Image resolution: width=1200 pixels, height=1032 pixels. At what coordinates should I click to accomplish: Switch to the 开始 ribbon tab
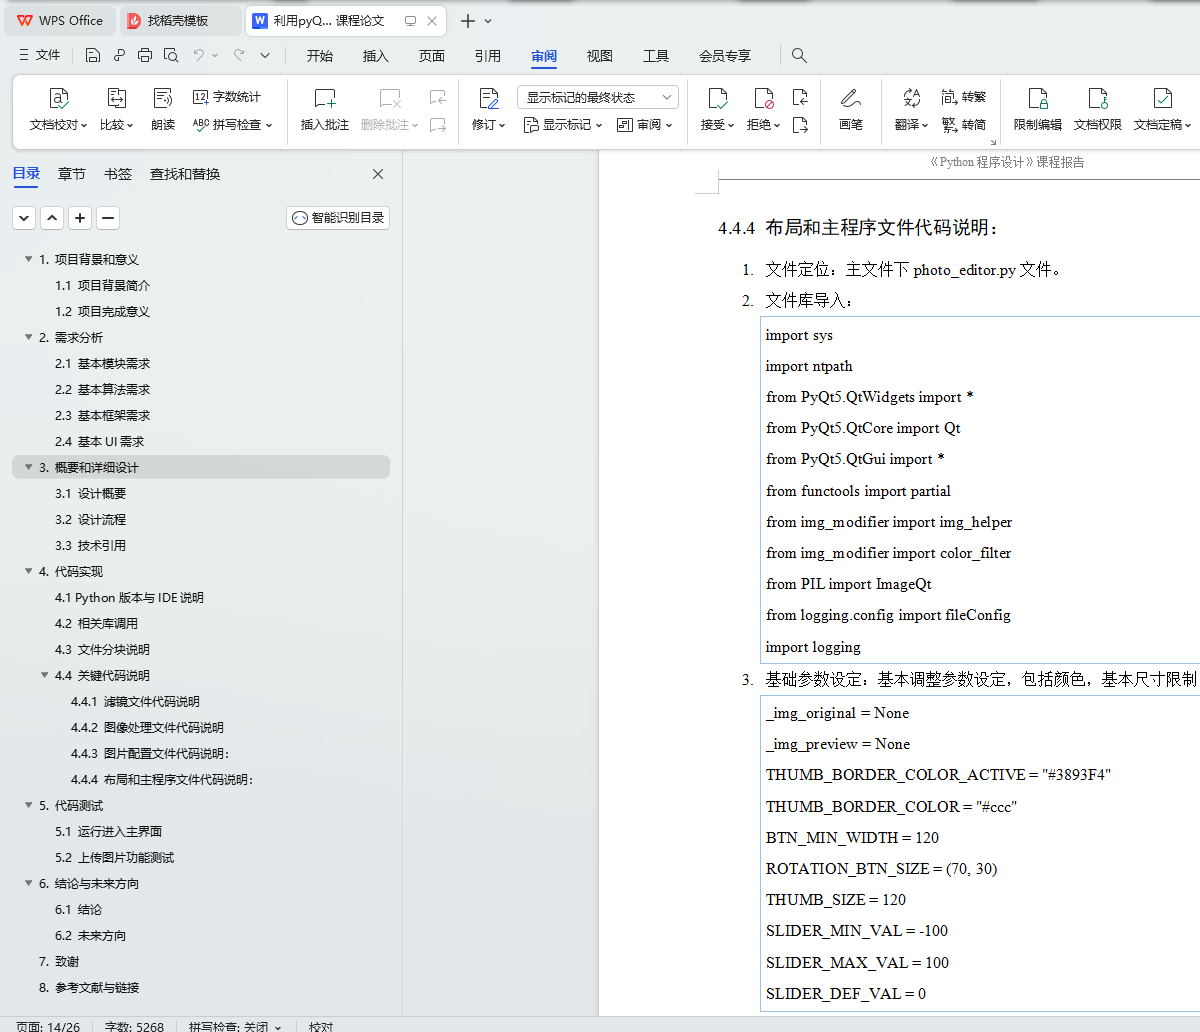[x=320, y=56]
